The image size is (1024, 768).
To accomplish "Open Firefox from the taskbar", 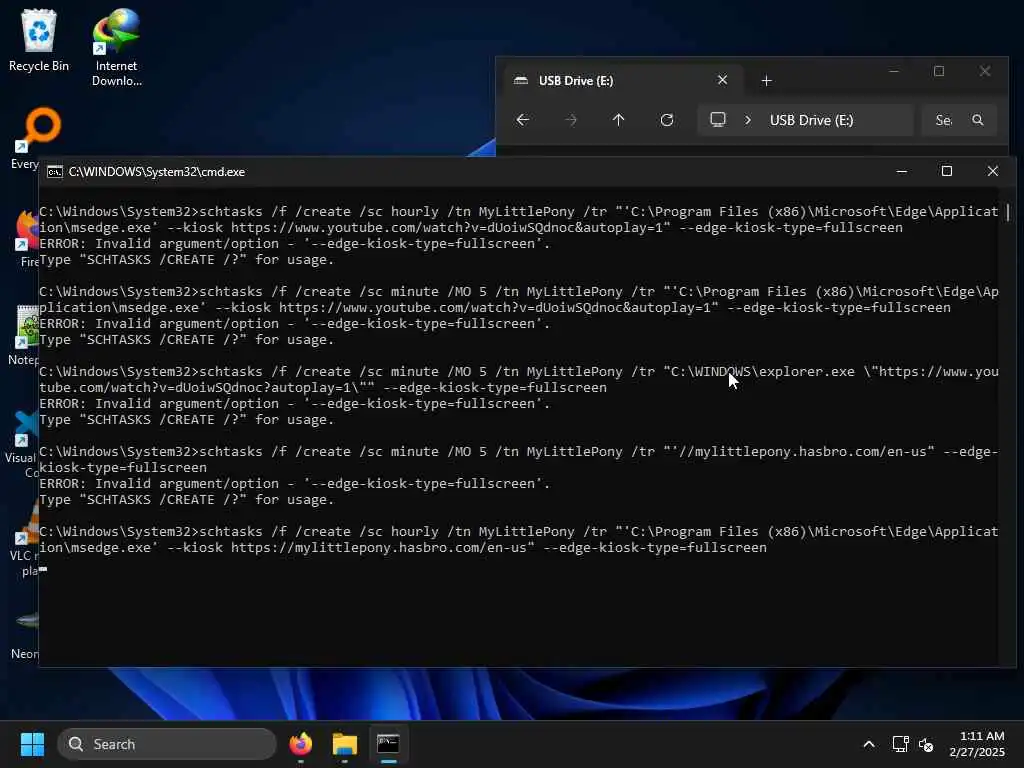I will coord(300,744).
